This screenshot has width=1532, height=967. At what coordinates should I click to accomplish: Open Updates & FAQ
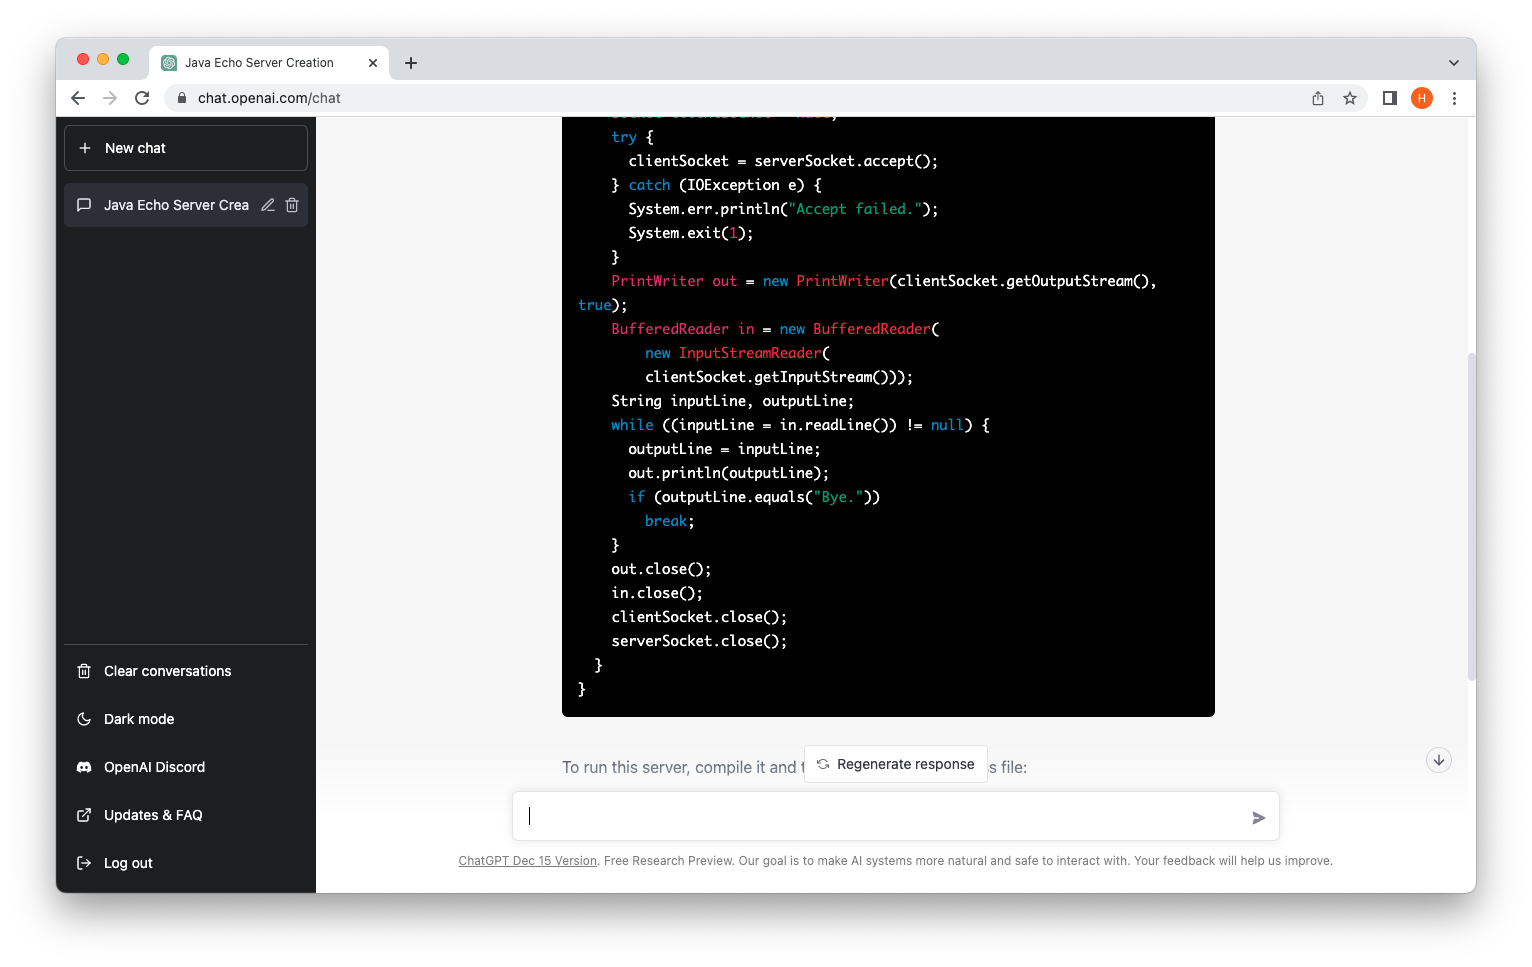186,815
